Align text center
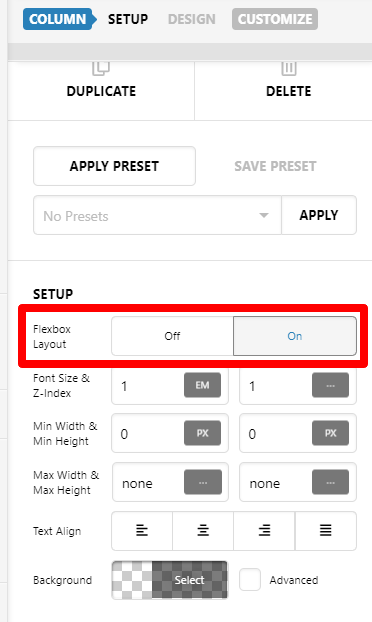This screenshot has width=372, height=622. (203, 530)
